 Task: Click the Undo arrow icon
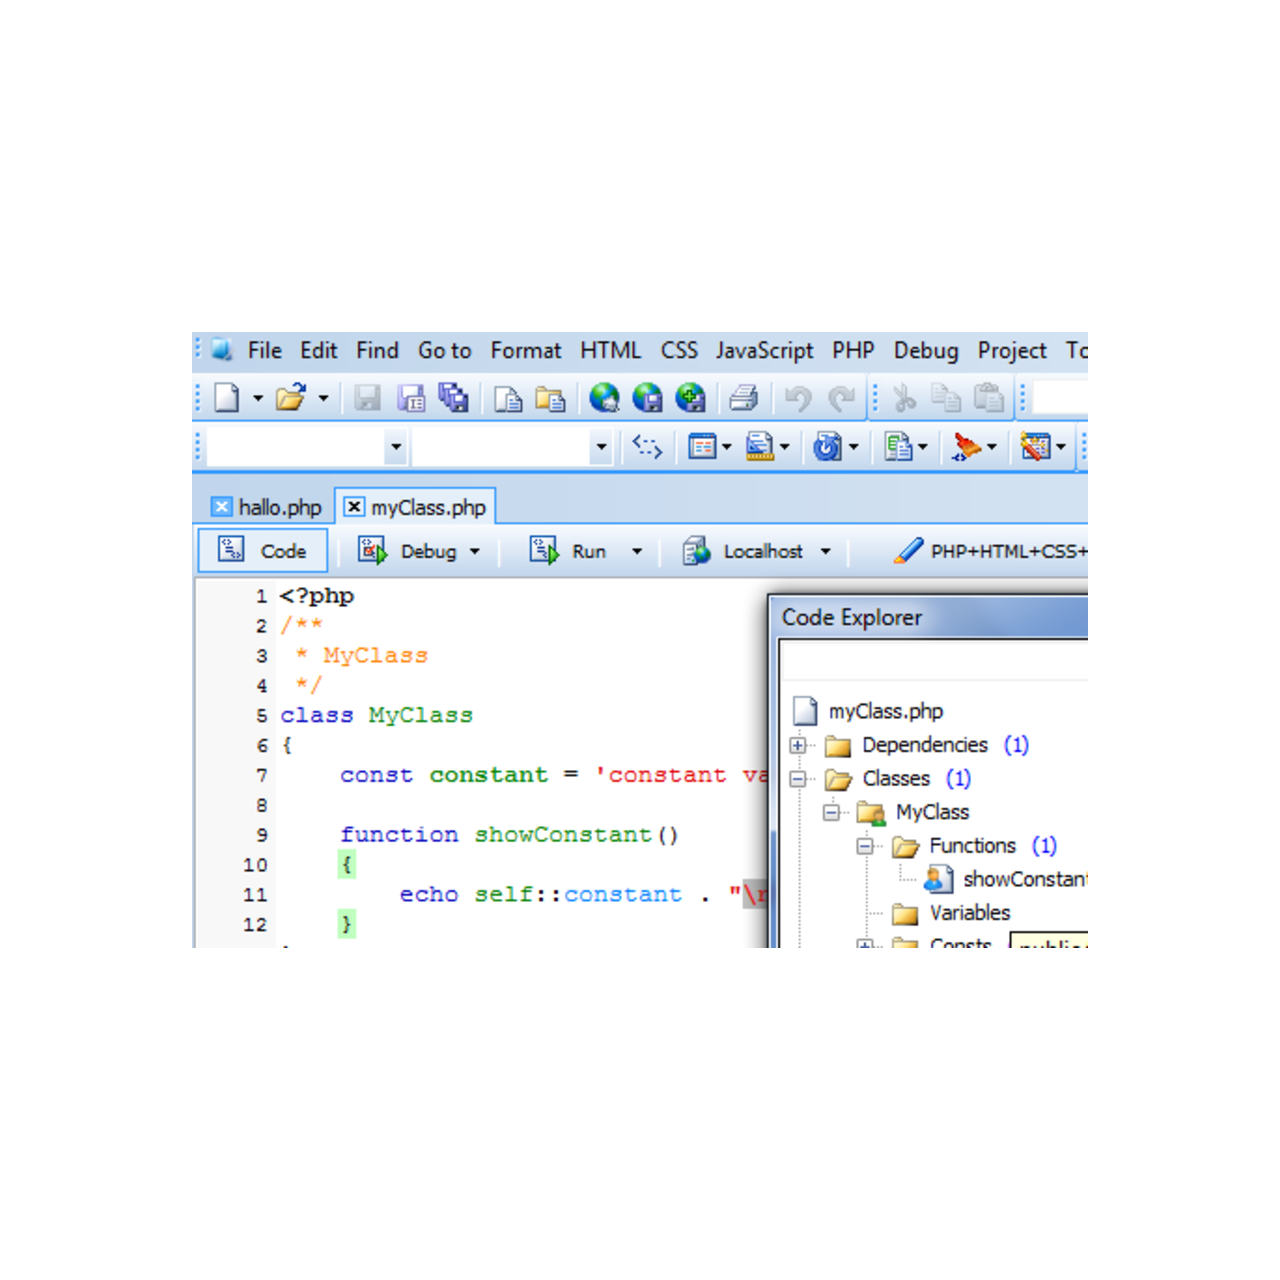coord(797,398)
